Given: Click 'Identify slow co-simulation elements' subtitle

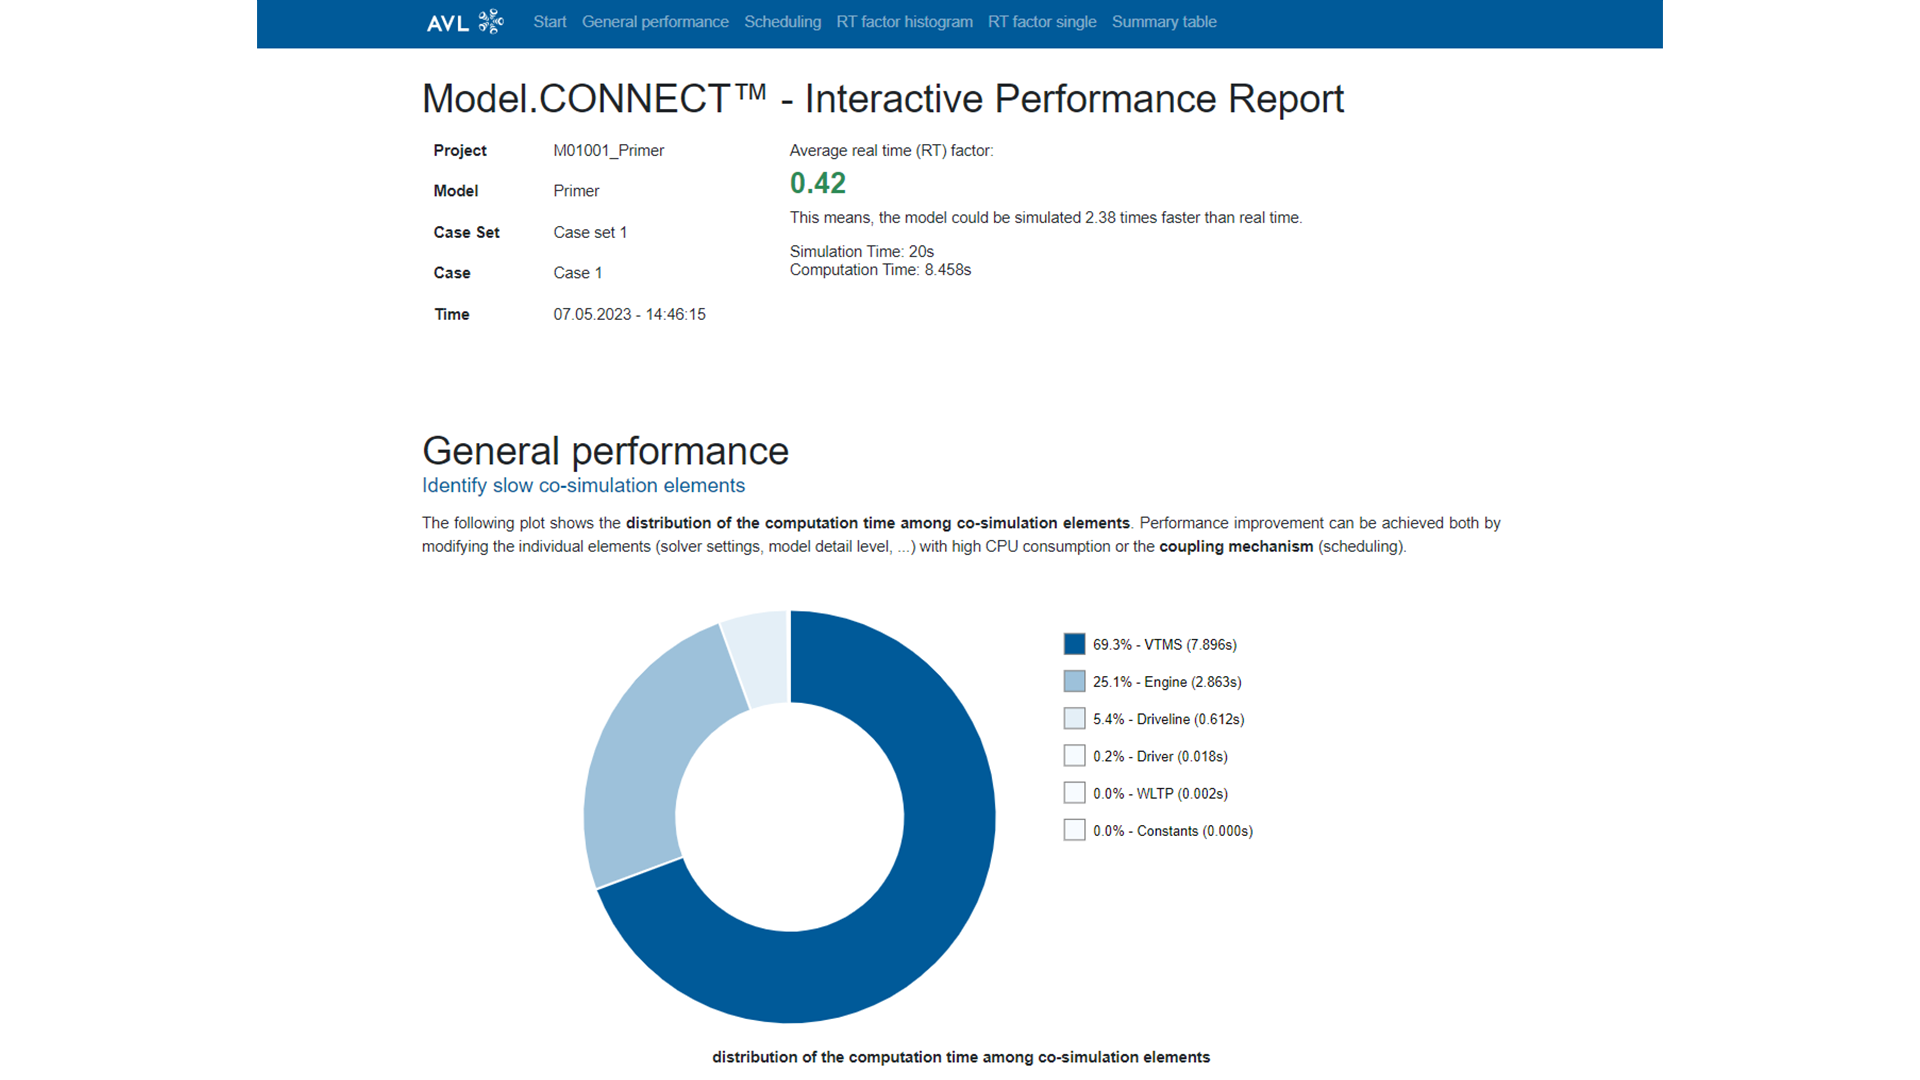Looking at the screenshot, I should [584, 485].
